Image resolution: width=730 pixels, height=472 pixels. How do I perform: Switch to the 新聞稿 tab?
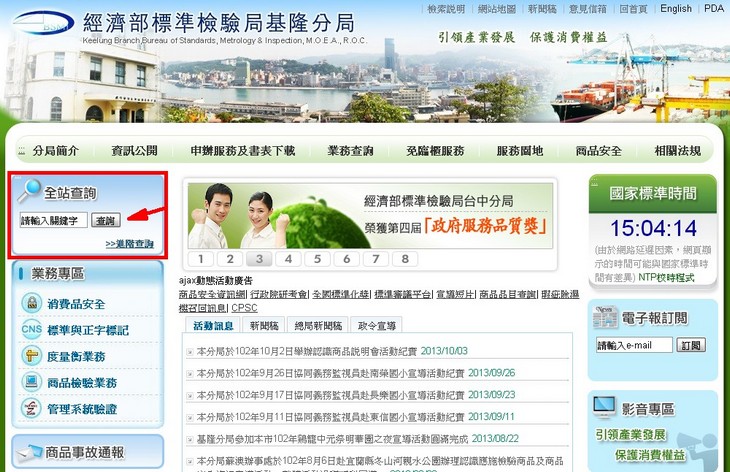tap(264, 325)
